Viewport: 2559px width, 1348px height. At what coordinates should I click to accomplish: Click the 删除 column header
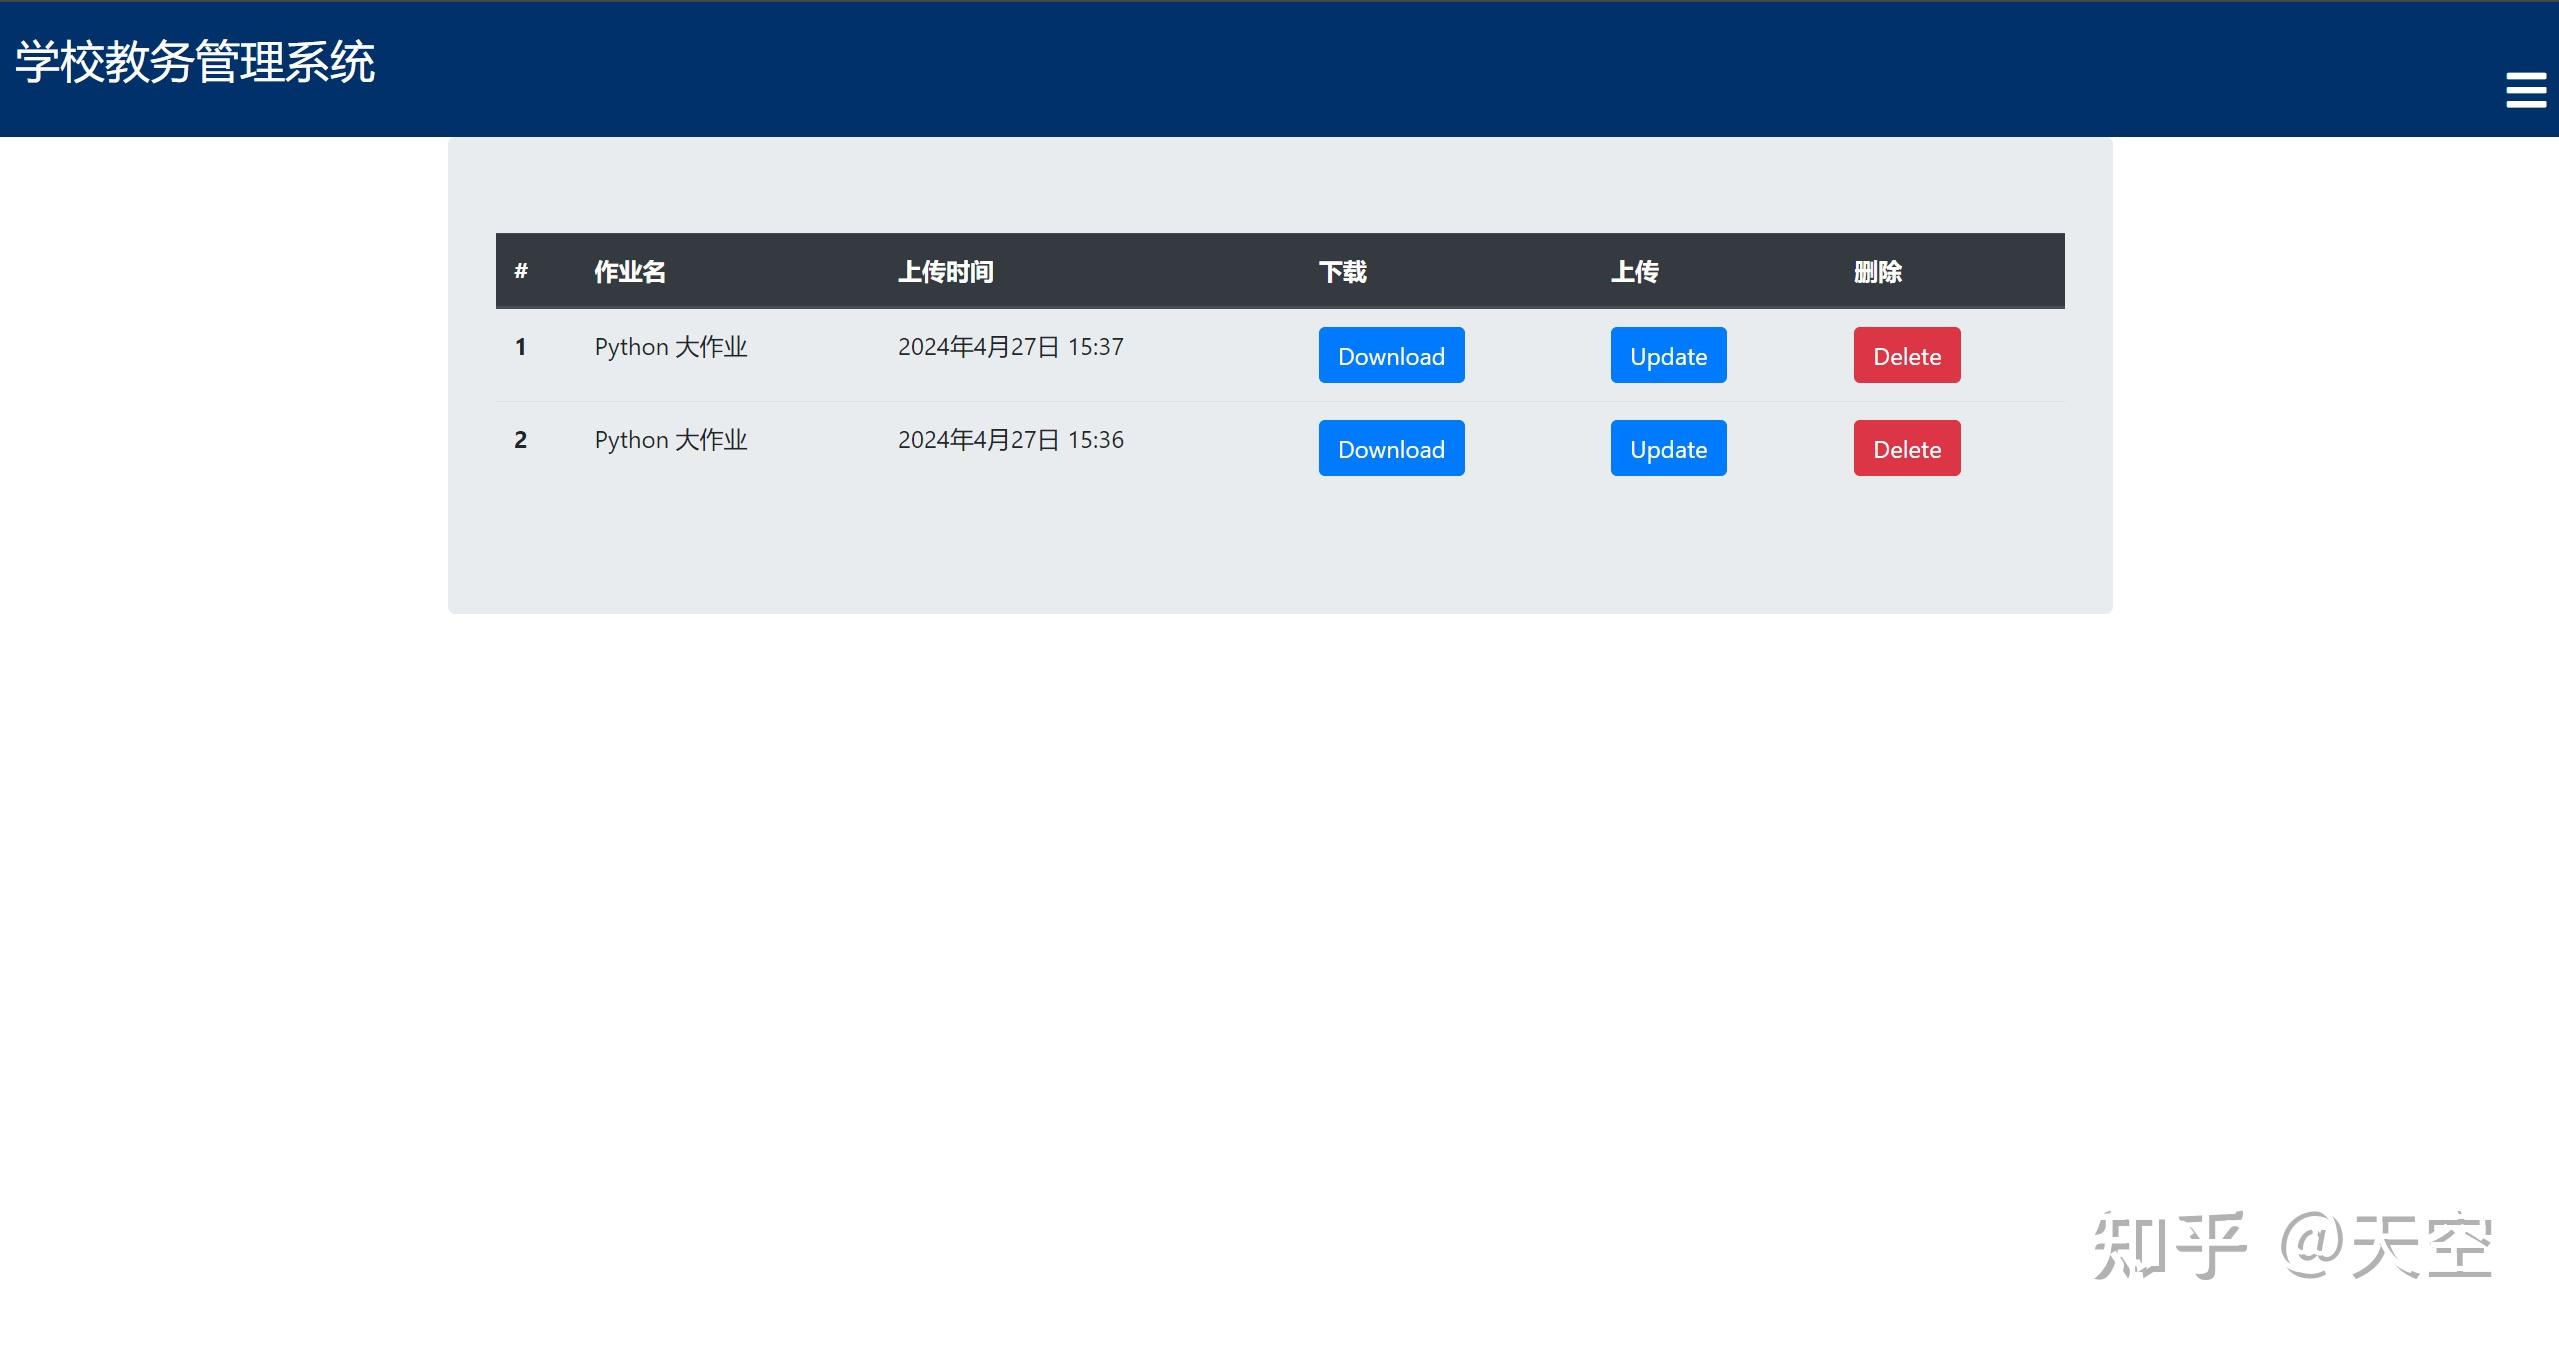[1877, 272]
